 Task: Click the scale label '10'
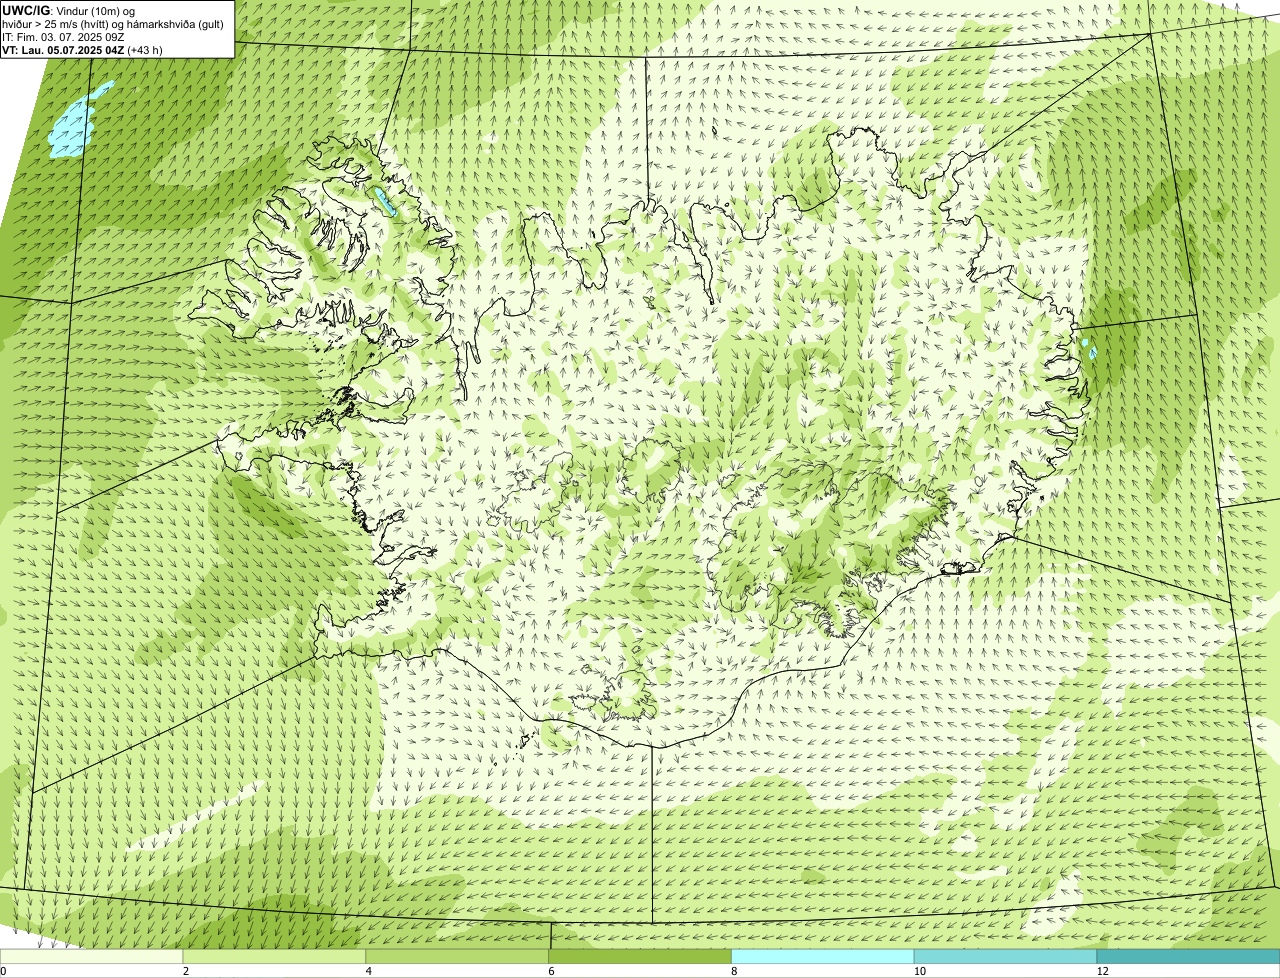point(918,971)
